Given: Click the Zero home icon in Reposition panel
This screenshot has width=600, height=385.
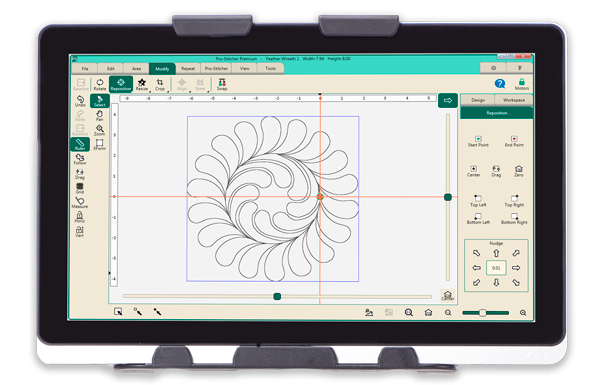Looking at the screenshot, I should click(x=518, y=171).
